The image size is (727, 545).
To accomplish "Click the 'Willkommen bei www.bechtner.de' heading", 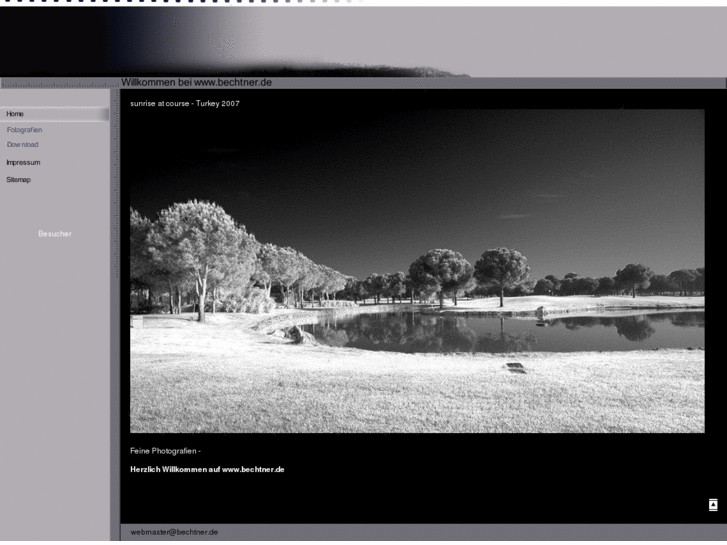I will click(x=197, y=83).
